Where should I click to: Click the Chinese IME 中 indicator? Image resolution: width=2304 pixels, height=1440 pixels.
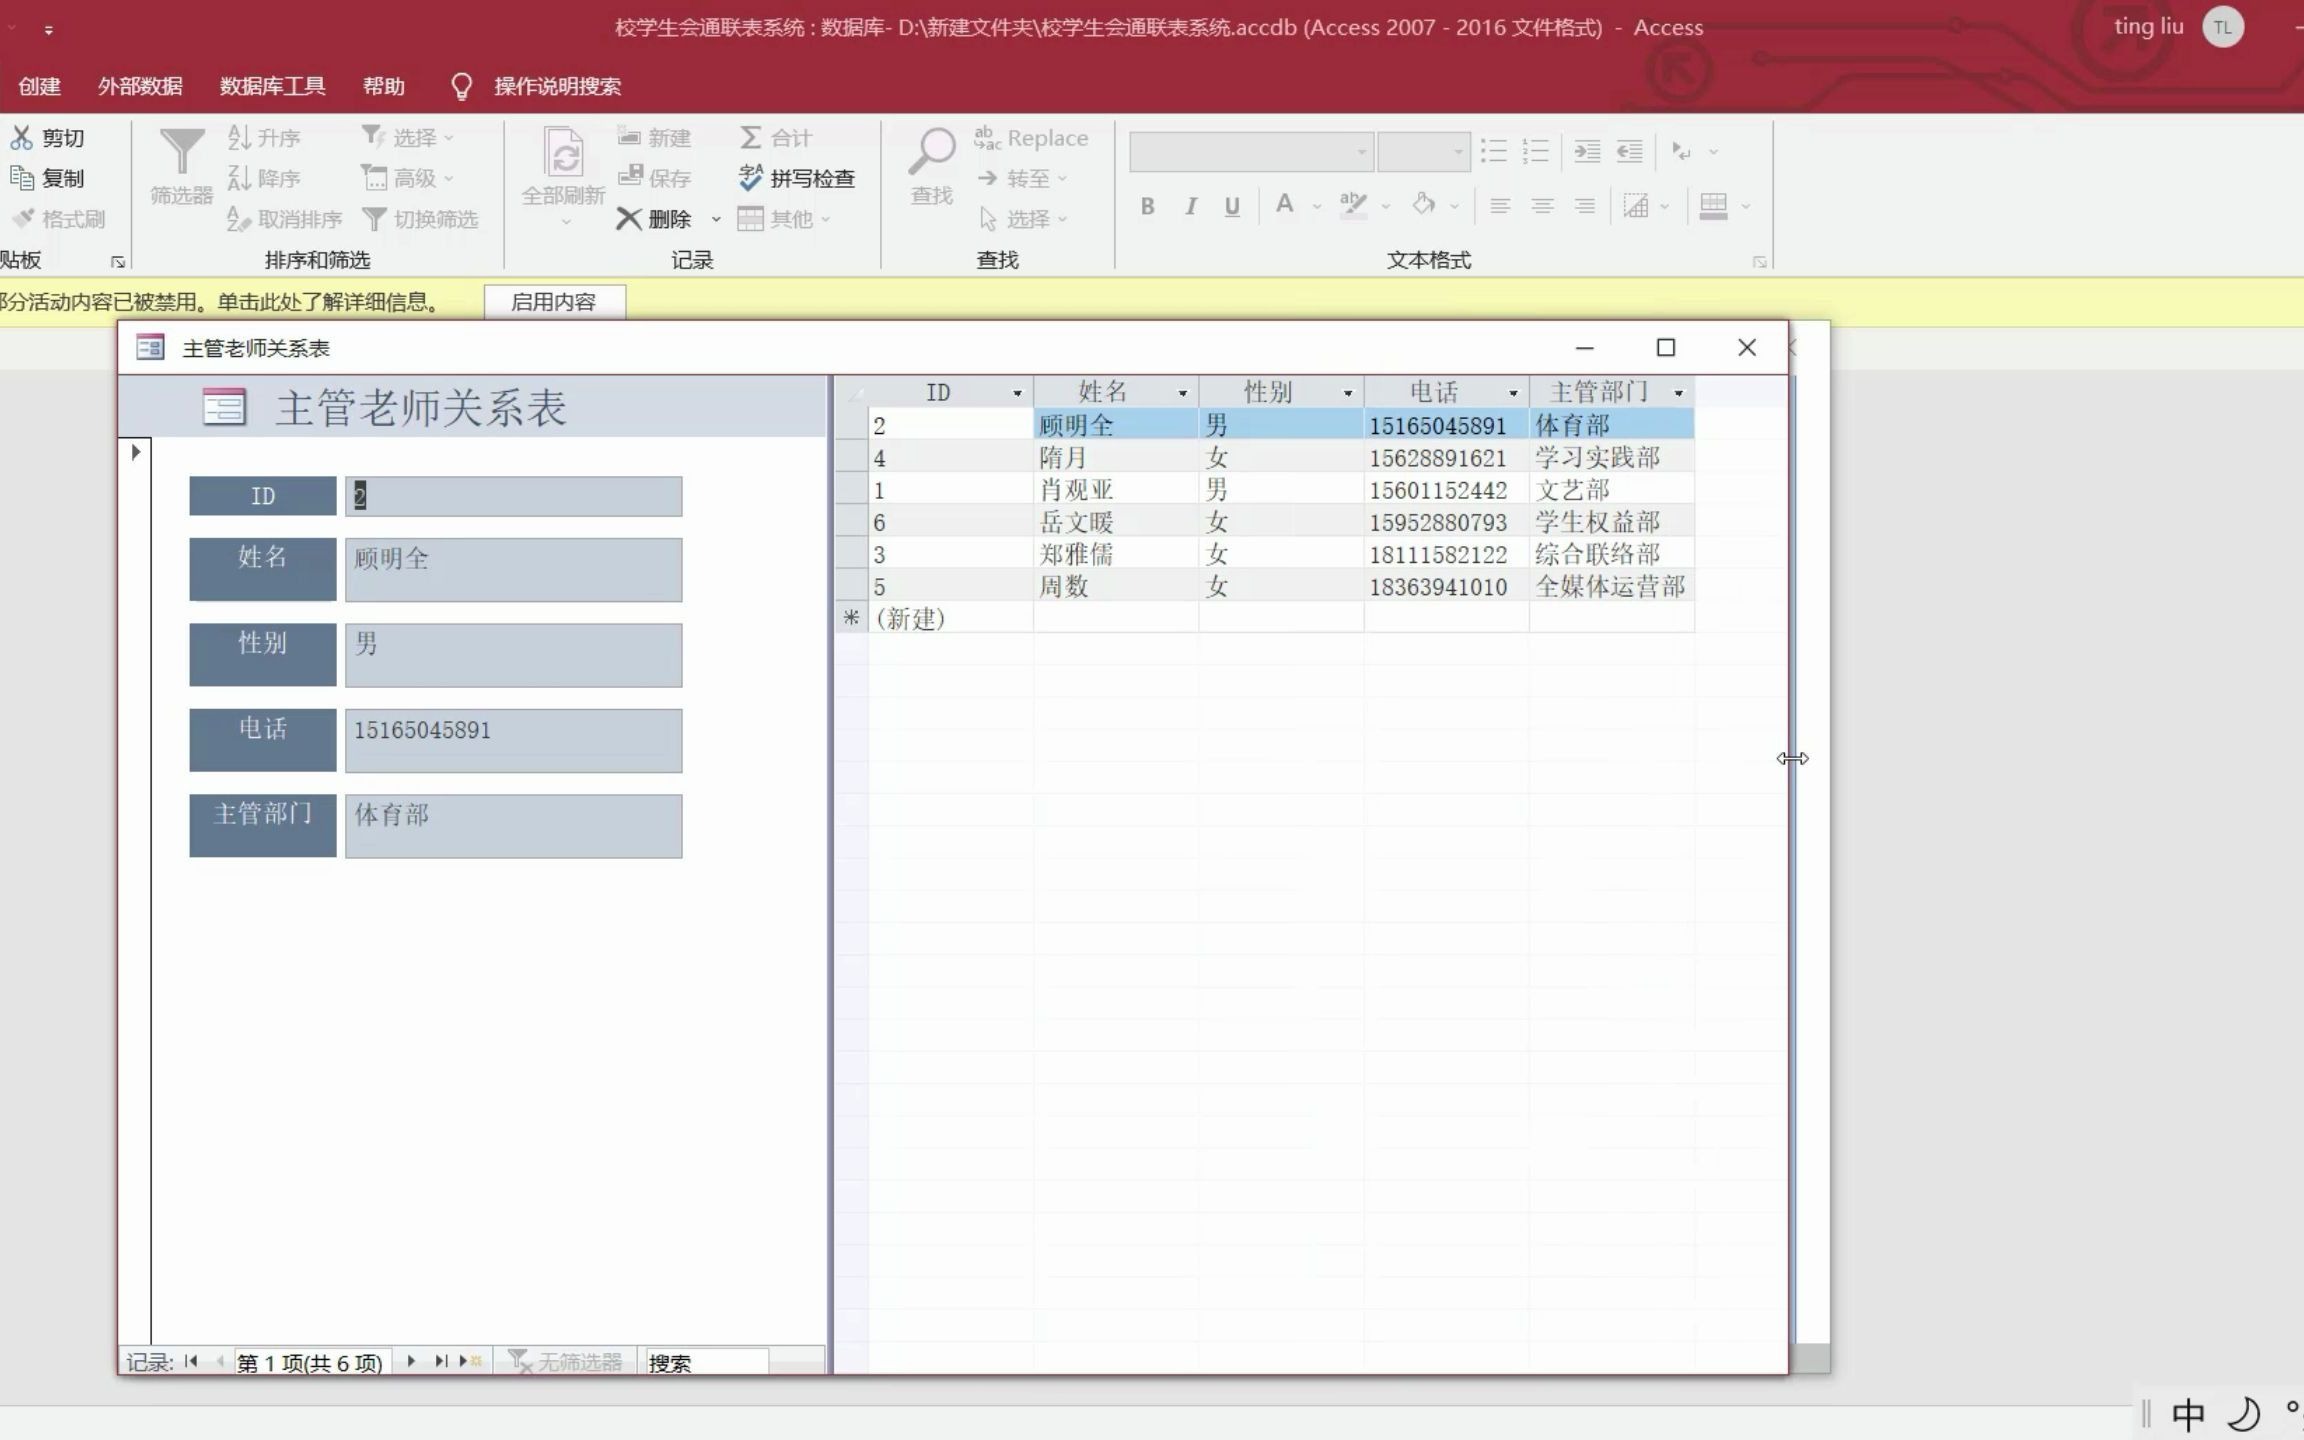2188,1414
